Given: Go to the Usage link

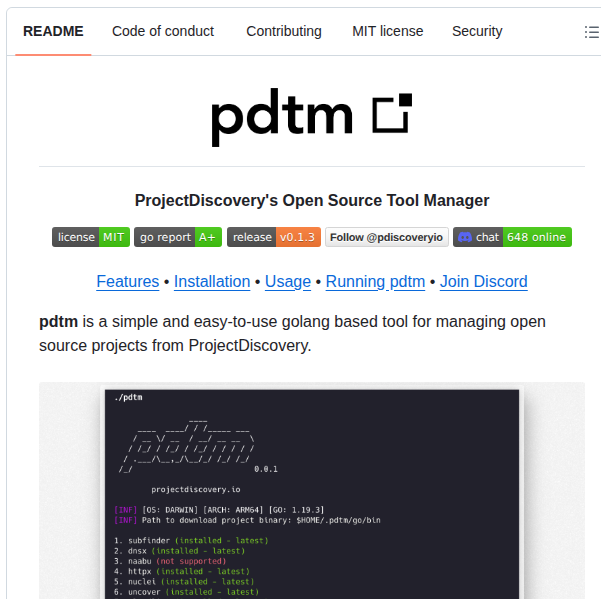Looking at the screenshot, I should click(288, 282).
